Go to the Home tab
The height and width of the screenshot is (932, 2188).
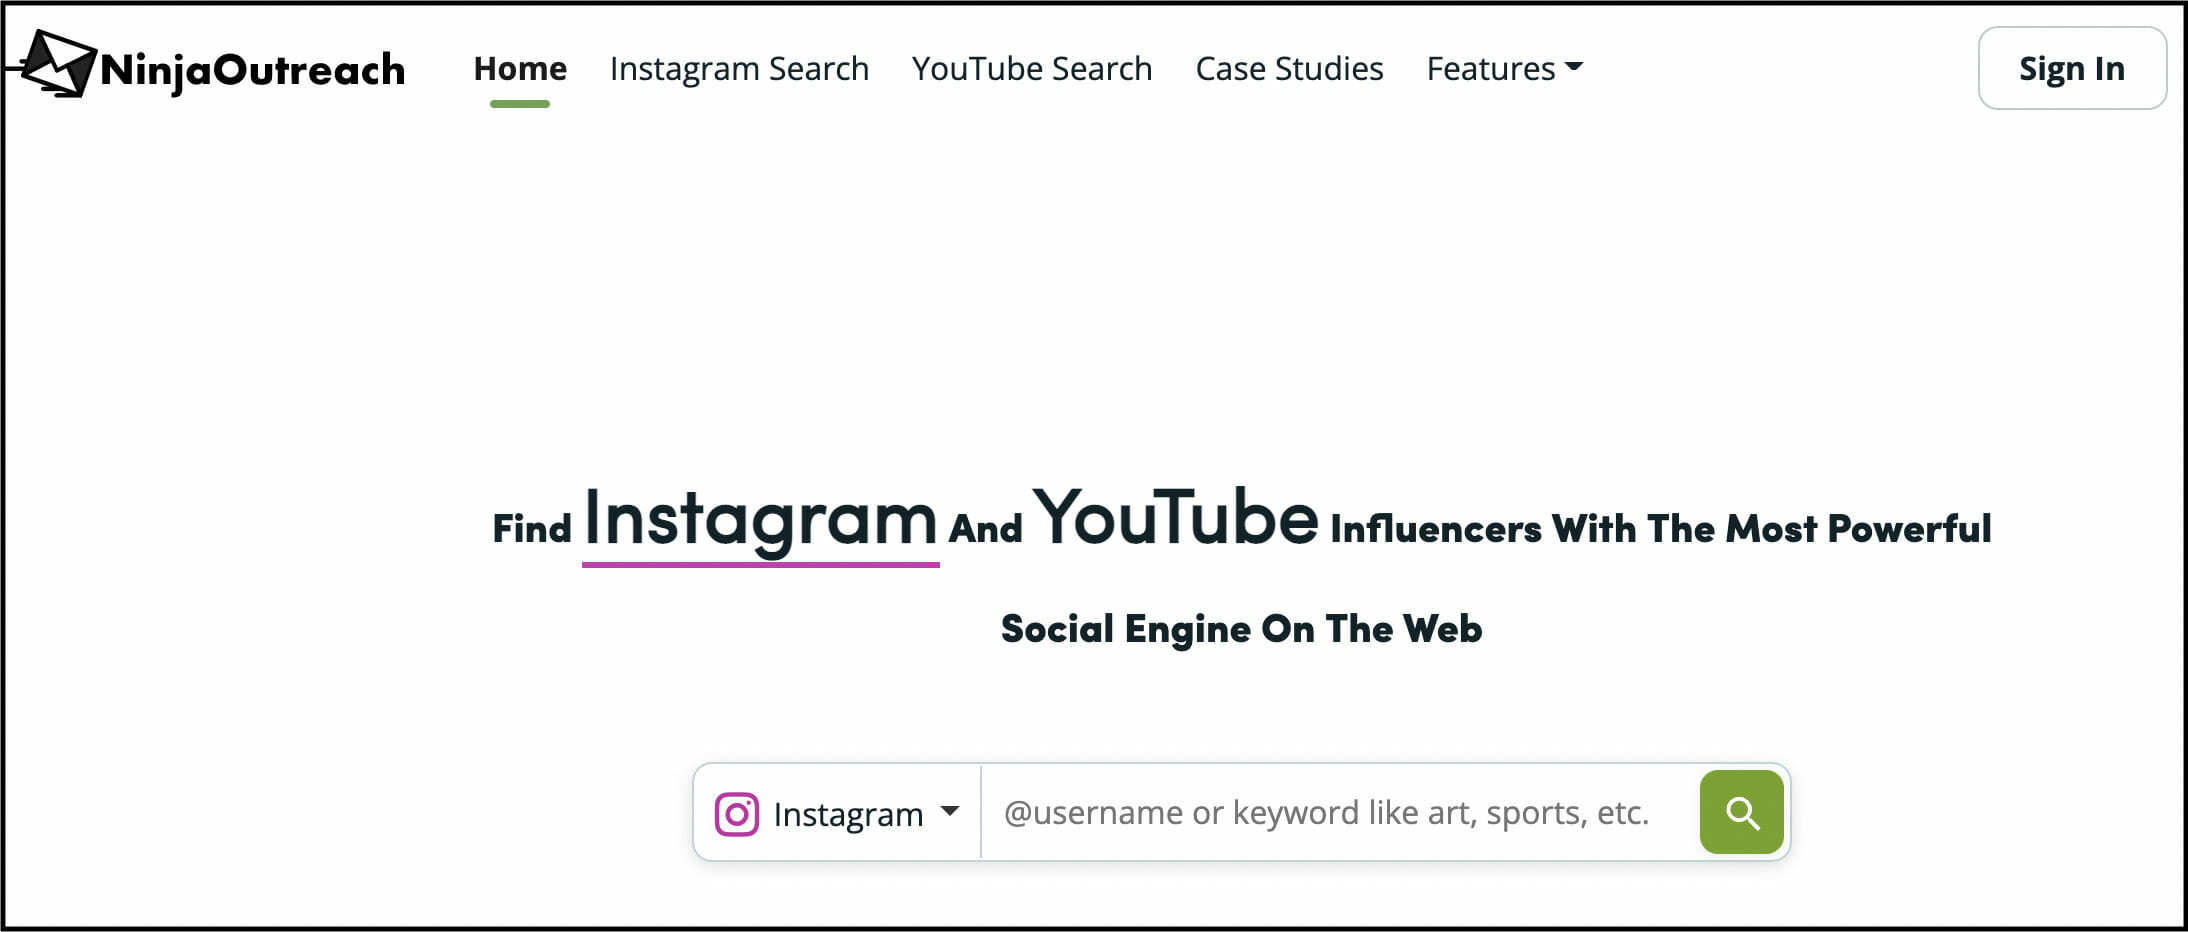tap(520, 68)
